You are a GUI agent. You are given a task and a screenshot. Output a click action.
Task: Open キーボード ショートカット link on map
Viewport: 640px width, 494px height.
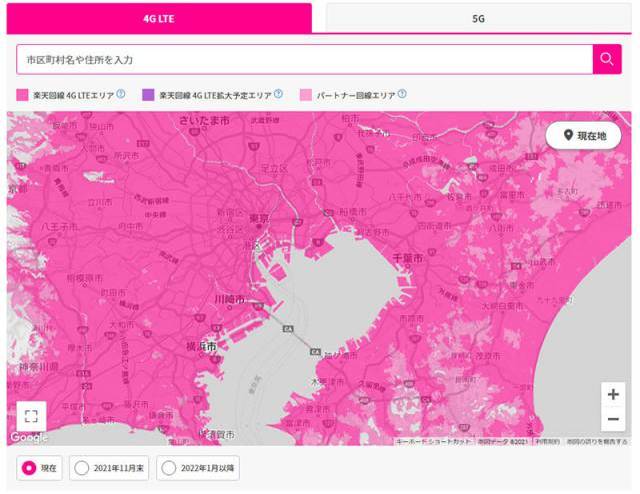tap(433, 442)
